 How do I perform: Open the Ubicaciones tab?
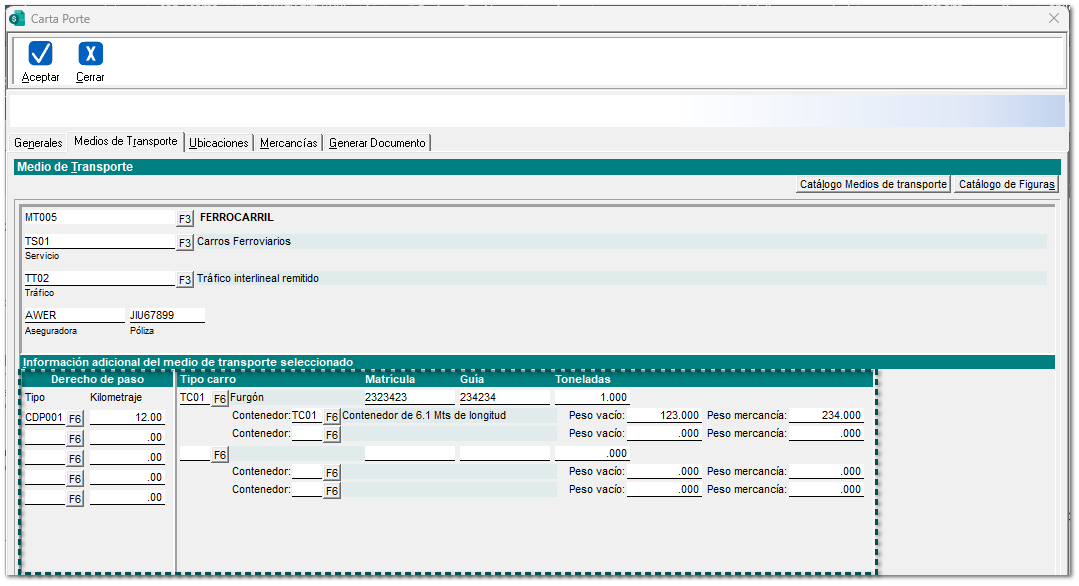[x=218, y=143]
